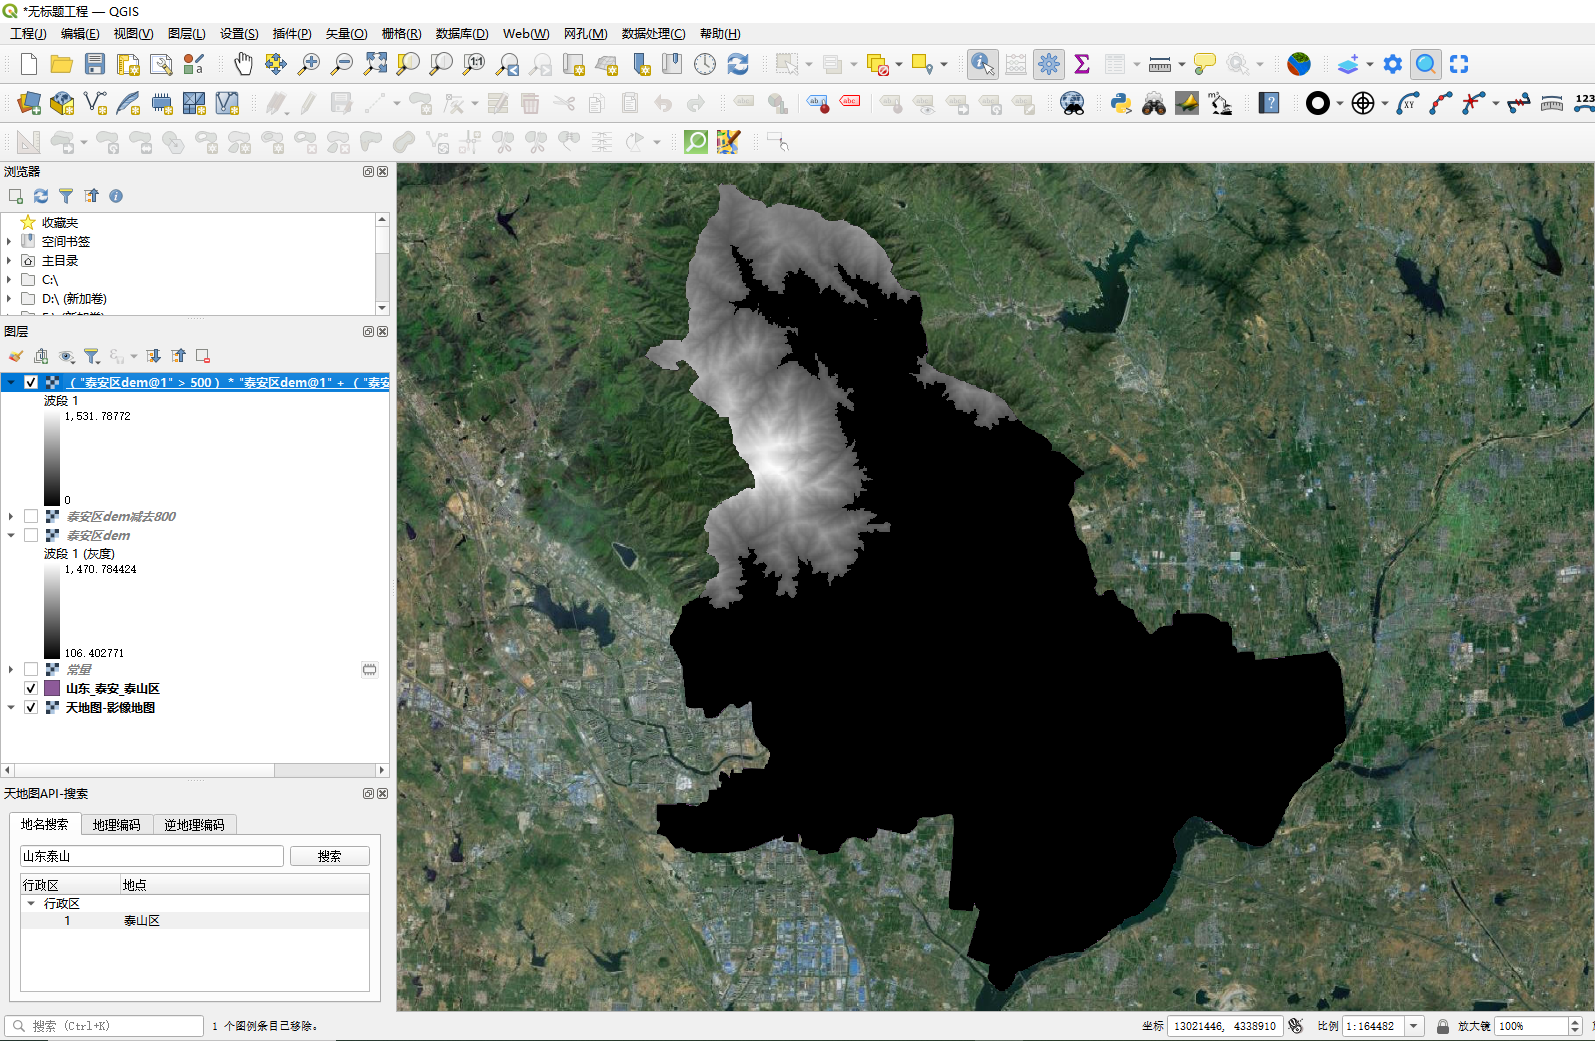The width and height of the screenshot is (1595, 1041).
Task: Click the 山东_泰安_泰山区 purple color swatch
Action: point(52,688)
